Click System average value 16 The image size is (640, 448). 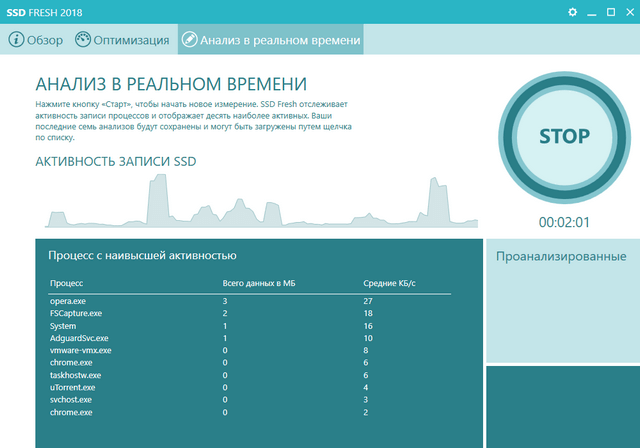click(368, 326)
